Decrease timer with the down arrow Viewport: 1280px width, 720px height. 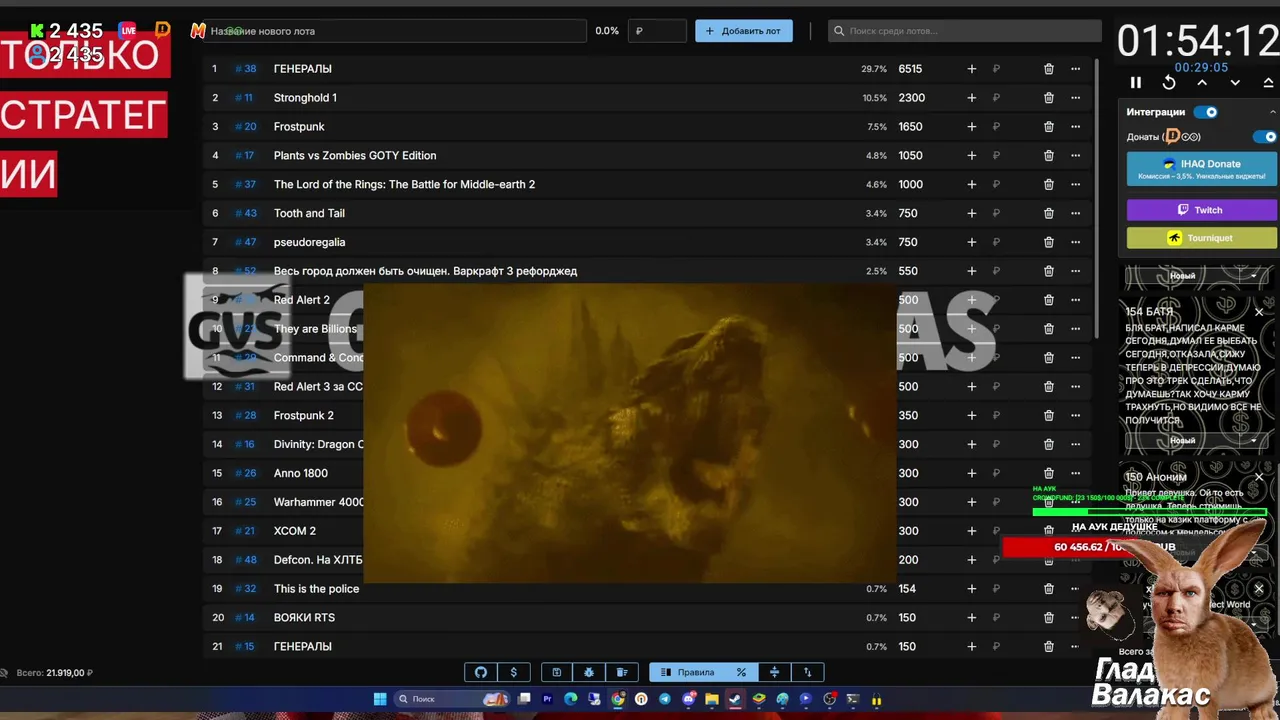[1235, 83]
